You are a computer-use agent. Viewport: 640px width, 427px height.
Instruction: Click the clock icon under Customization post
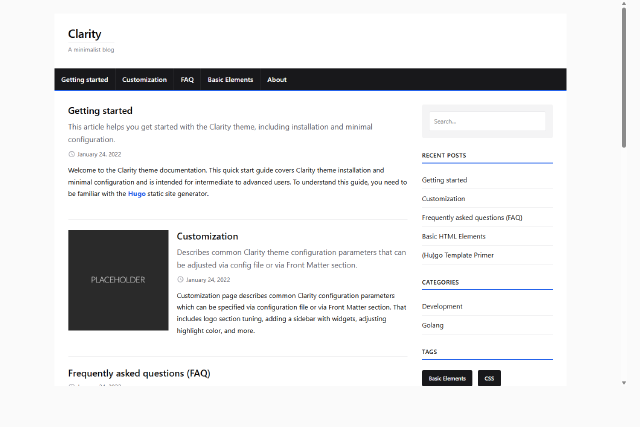pyautogui.click(x=180, y=280)
